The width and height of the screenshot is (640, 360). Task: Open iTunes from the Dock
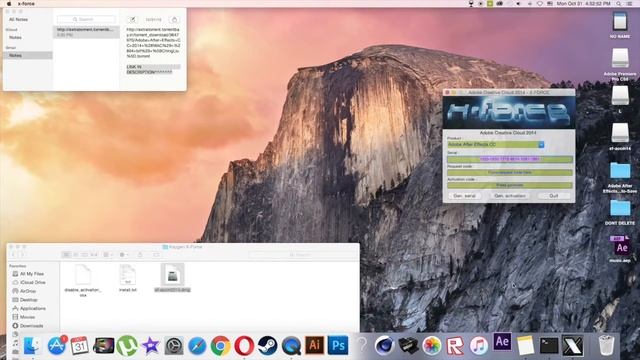click(478, 346)
